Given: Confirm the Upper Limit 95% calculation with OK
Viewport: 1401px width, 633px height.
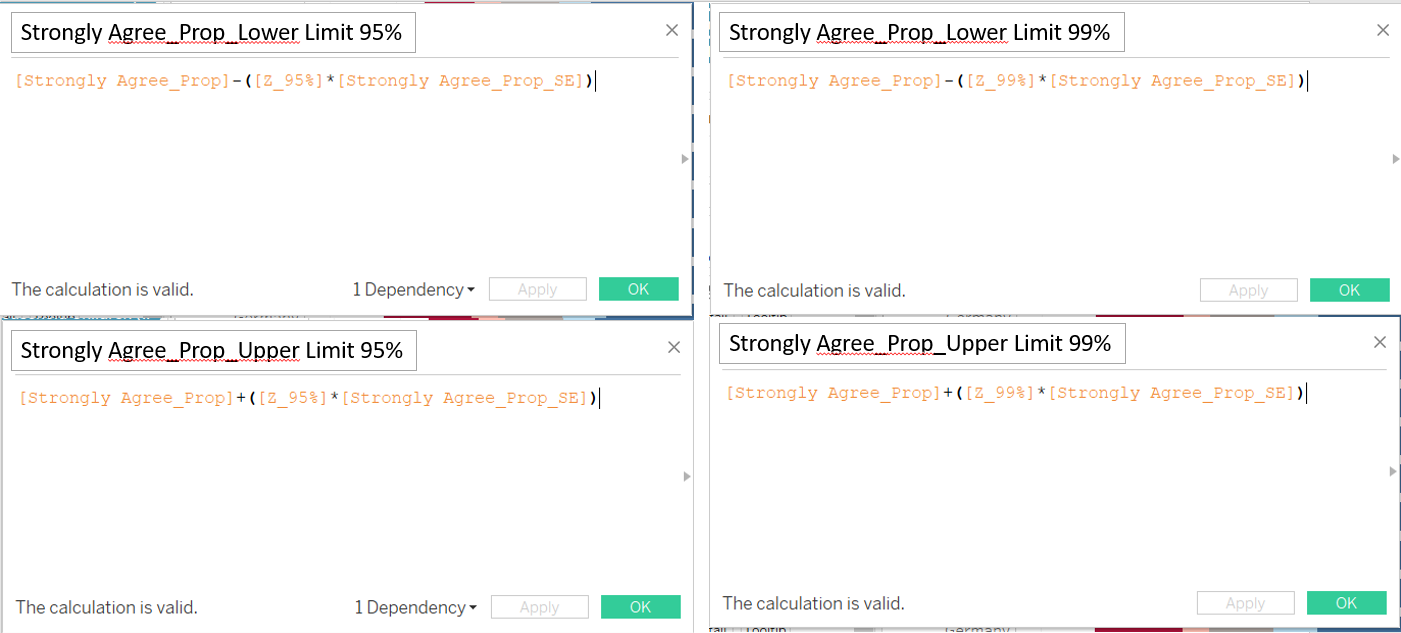Looking at the screenshot, I should (x=640, y=607).
